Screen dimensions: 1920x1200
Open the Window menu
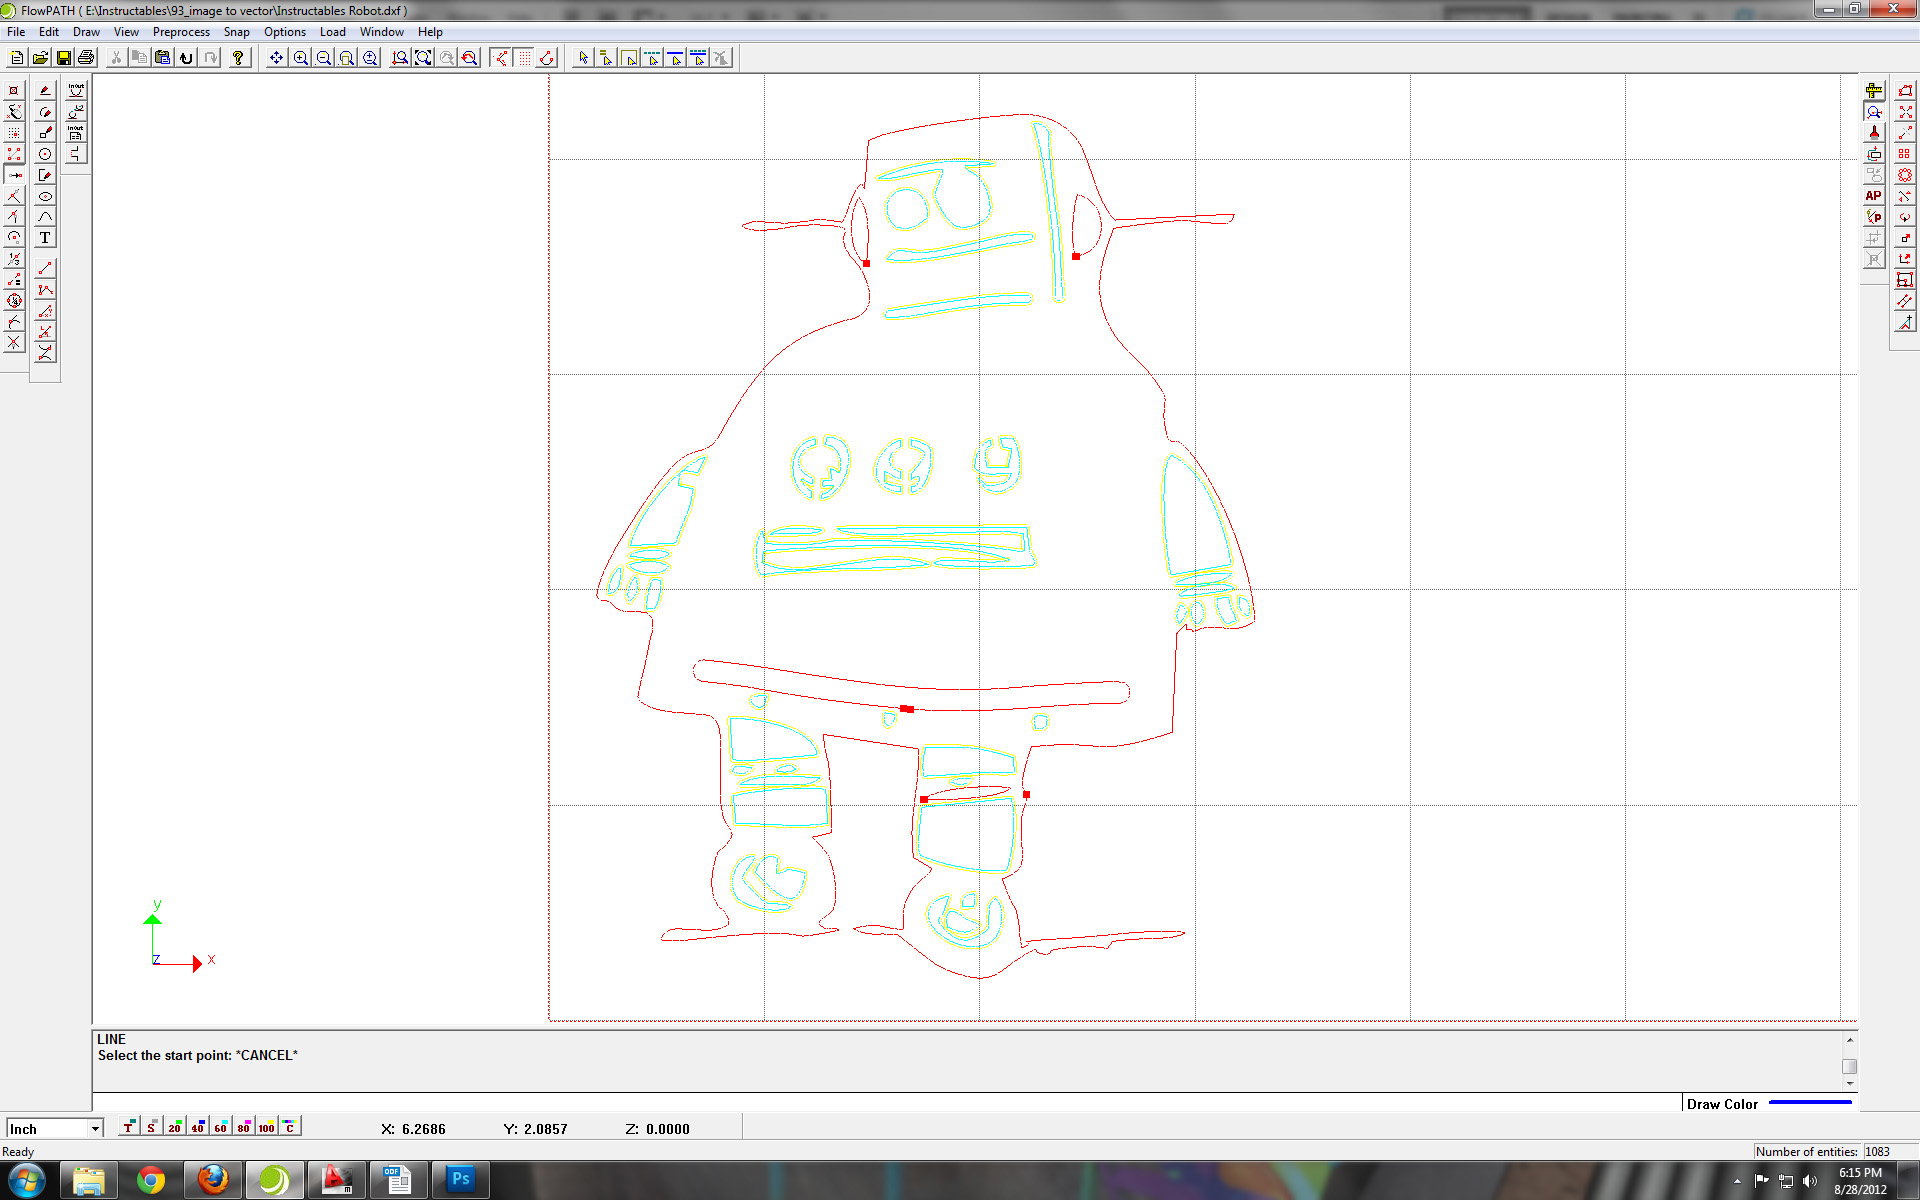point(382,32)
